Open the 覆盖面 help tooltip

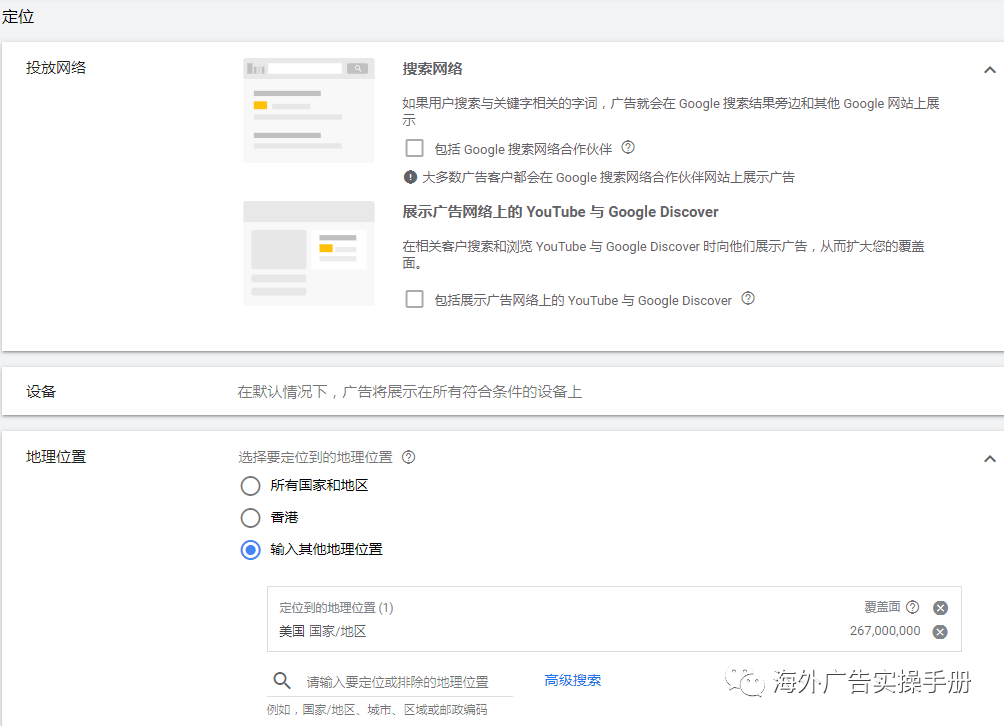tap(911, 607)
